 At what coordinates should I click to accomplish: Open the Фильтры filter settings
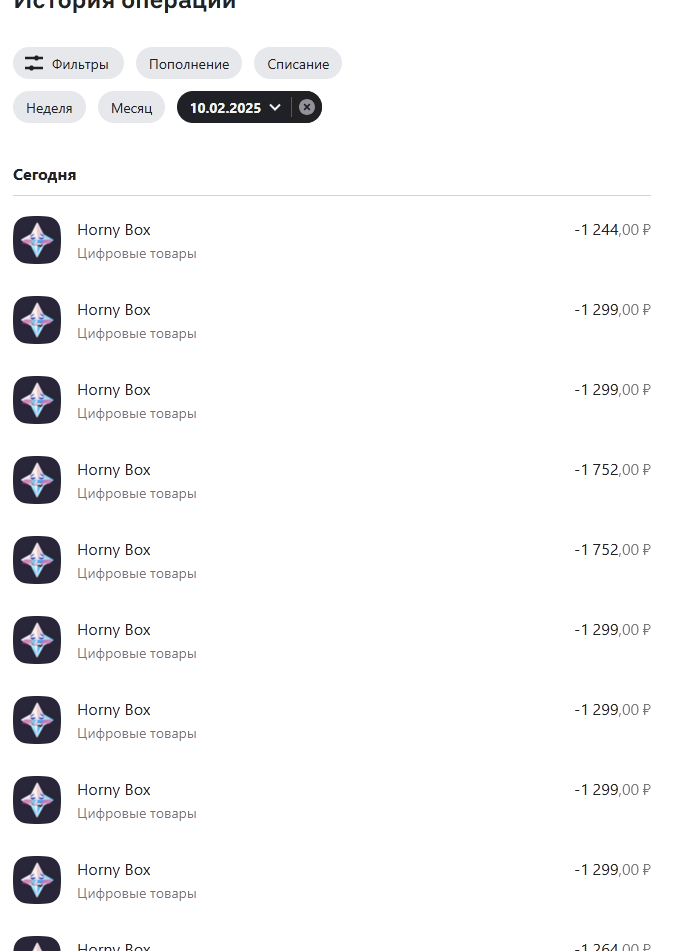[x=68, y=63]
